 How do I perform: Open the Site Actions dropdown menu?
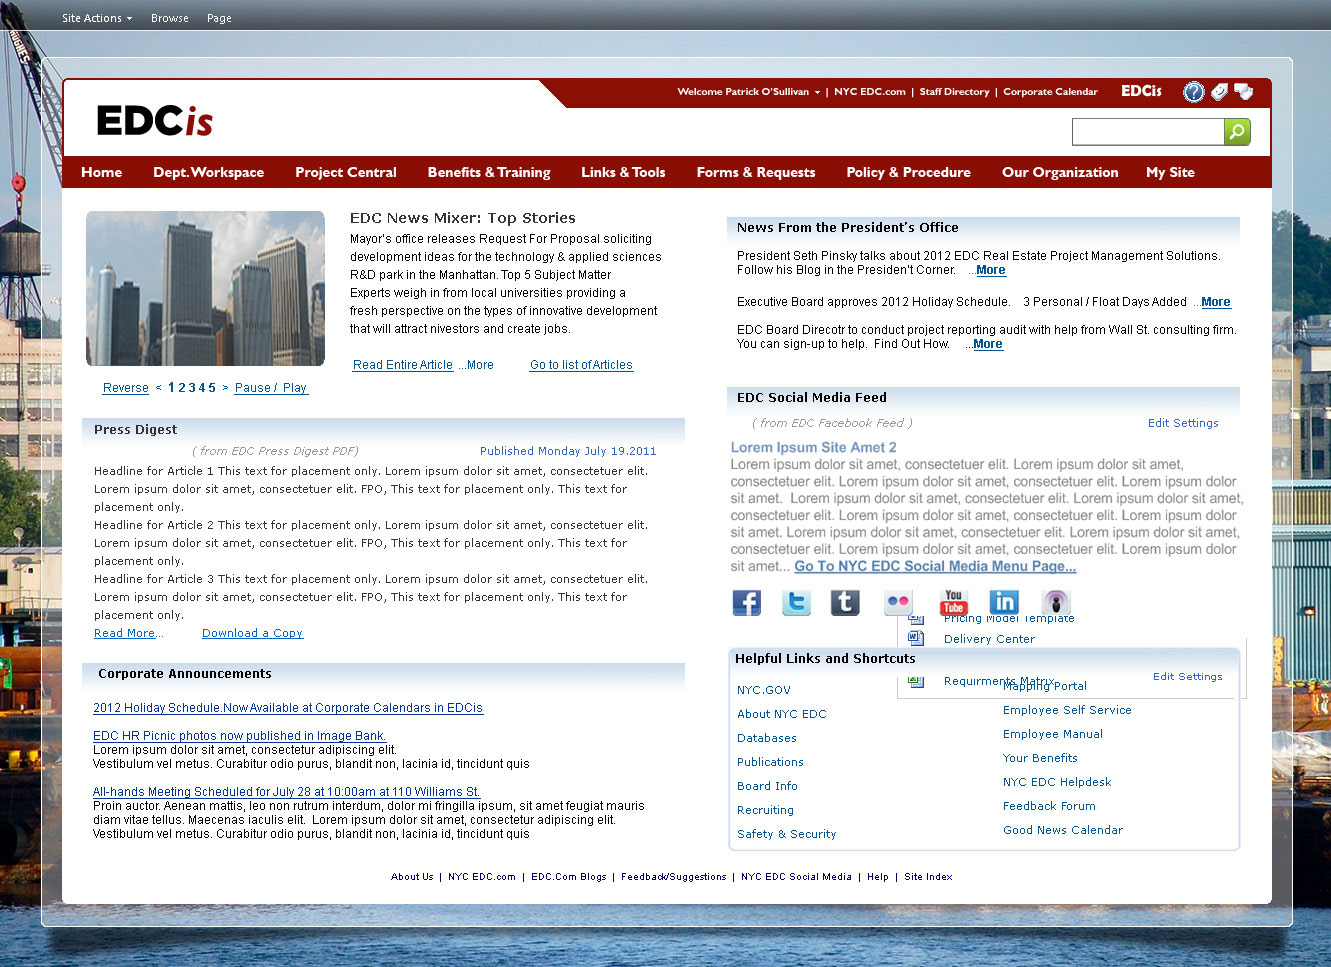coord(97,18)
